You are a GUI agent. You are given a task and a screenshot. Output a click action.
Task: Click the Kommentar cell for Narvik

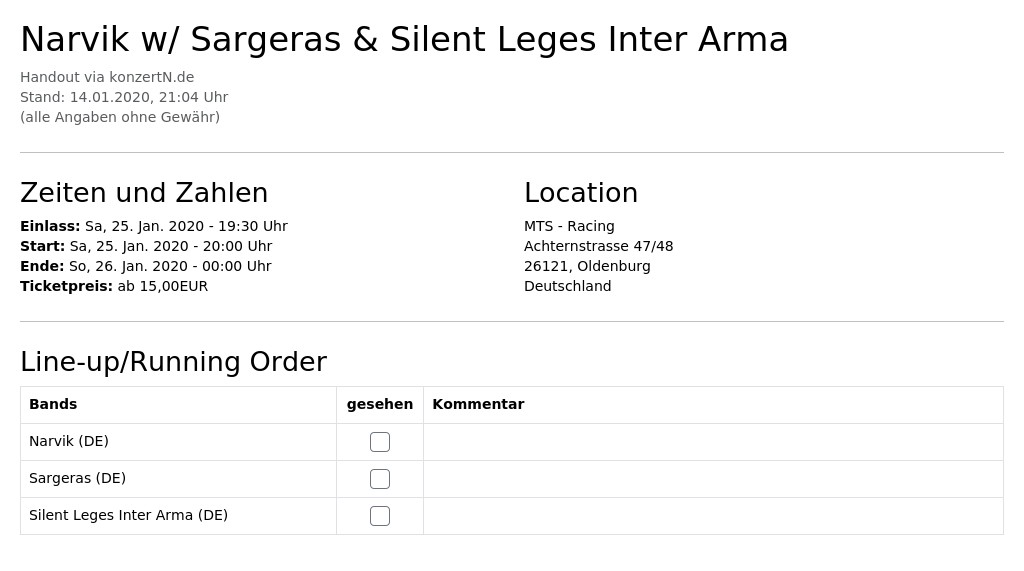(x=713, y=442)
